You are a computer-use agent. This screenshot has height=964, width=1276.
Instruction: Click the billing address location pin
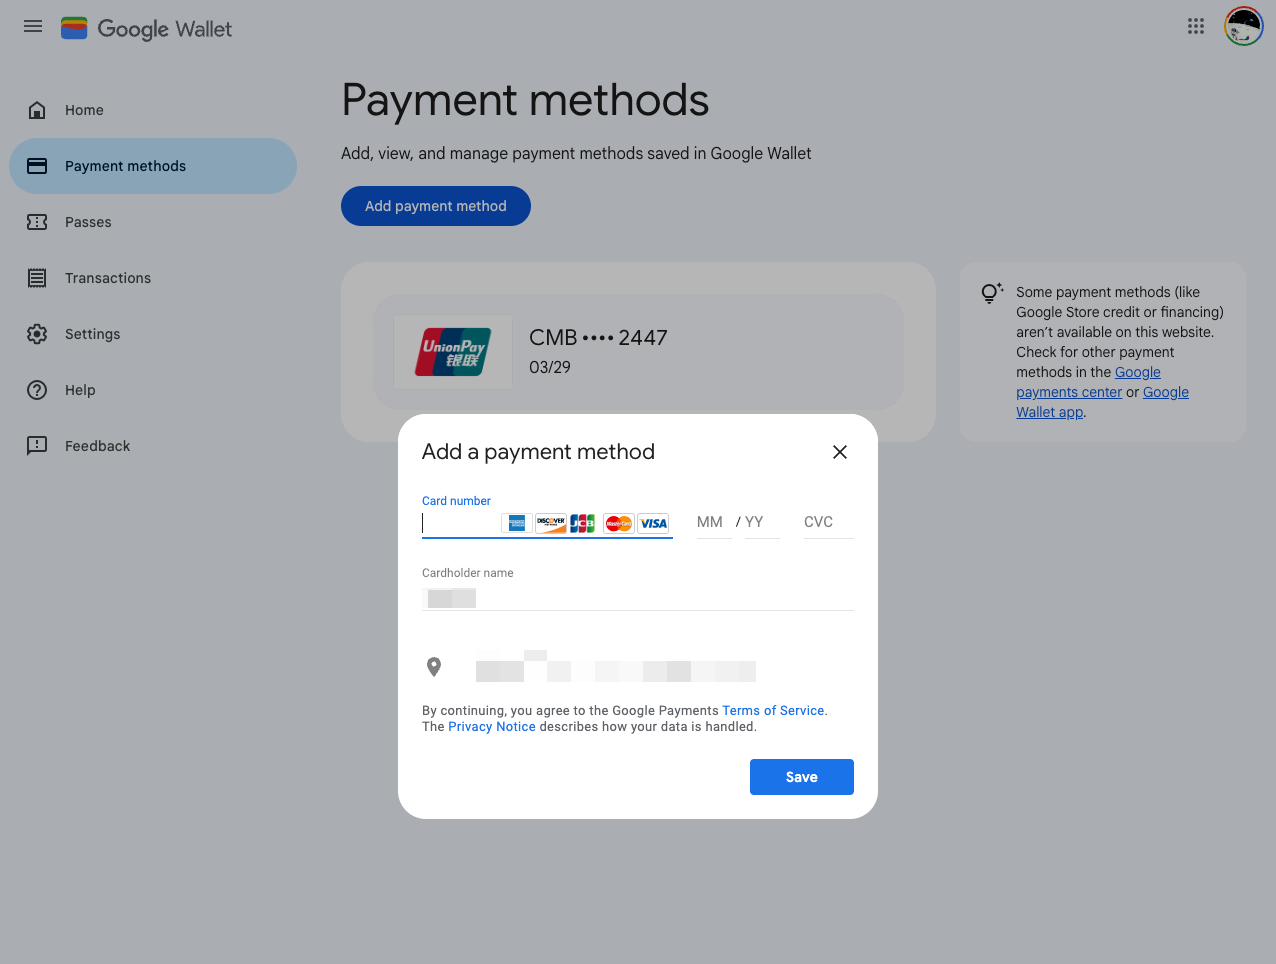point(434,667)
